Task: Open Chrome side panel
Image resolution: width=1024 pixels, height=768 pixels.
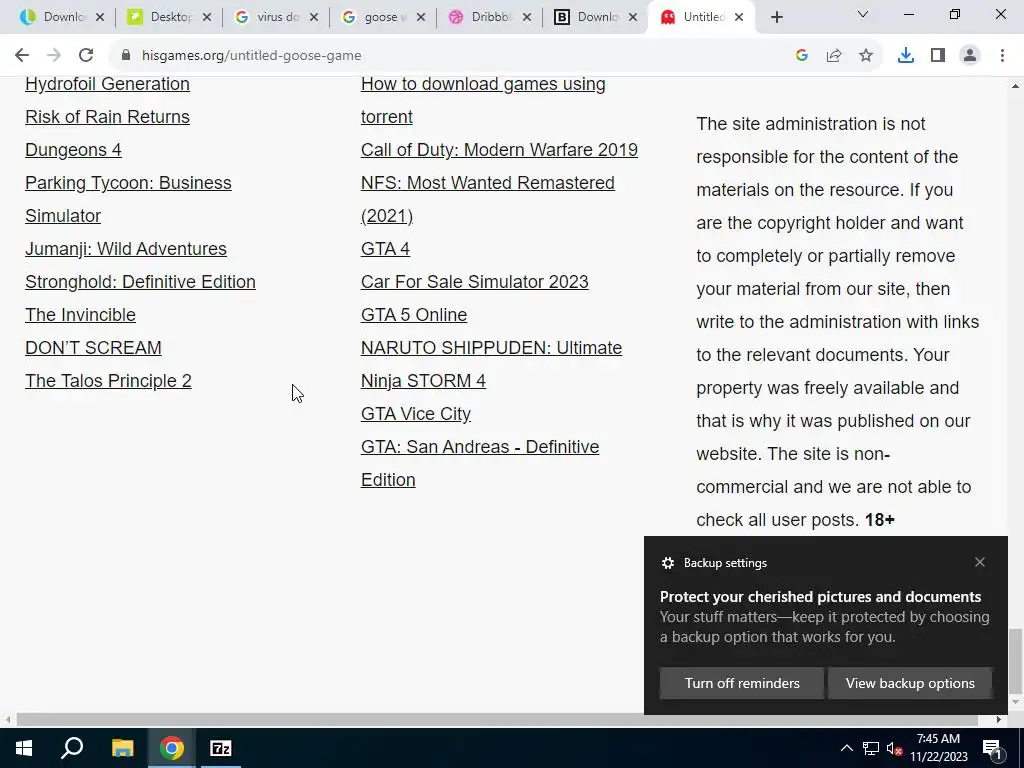Action: [x=938, y=56]
